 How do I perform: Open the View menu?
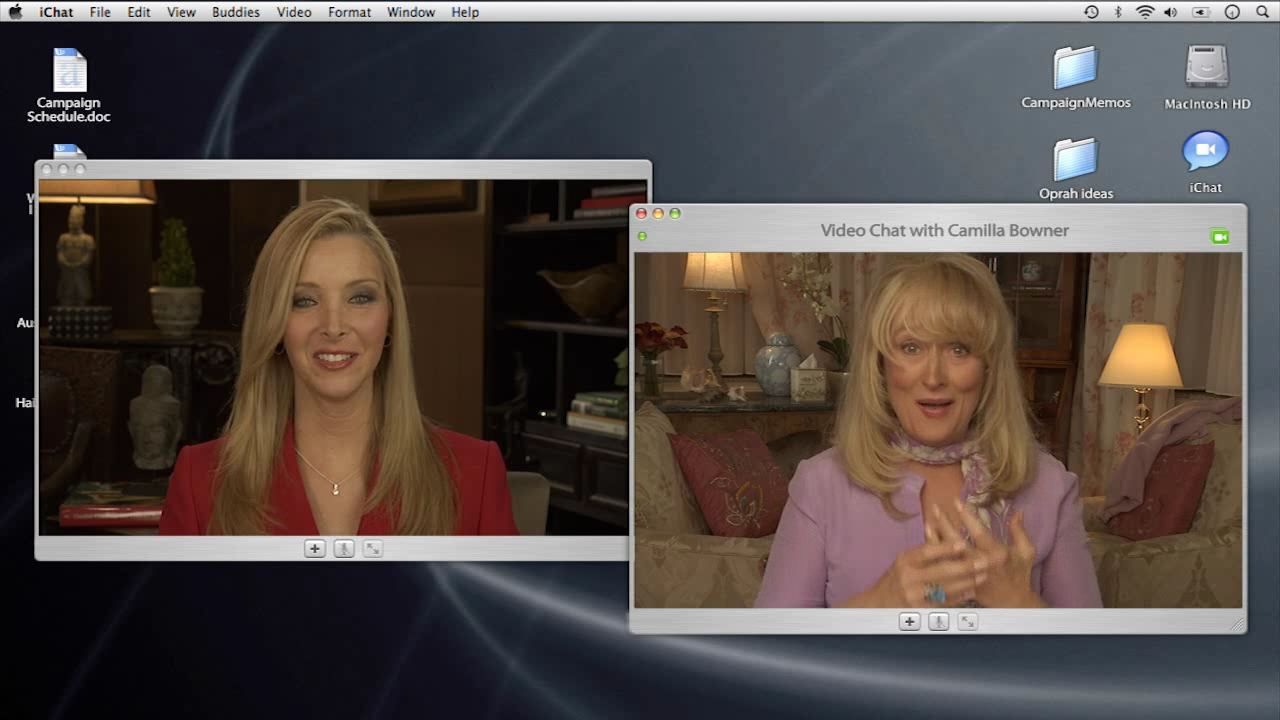(181, 12)
